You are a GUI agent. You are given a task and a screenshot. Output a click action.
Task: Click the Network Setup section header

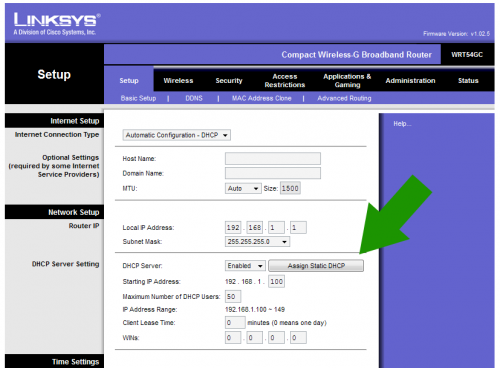coord(54,212)
